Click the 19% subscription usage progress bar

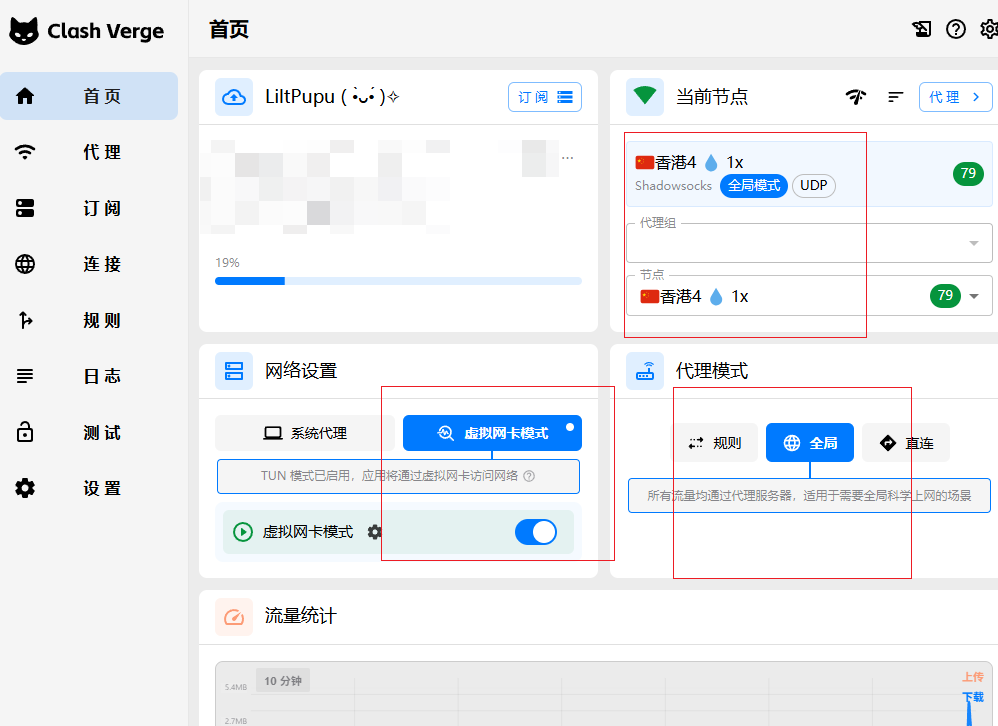click(398, 281)
